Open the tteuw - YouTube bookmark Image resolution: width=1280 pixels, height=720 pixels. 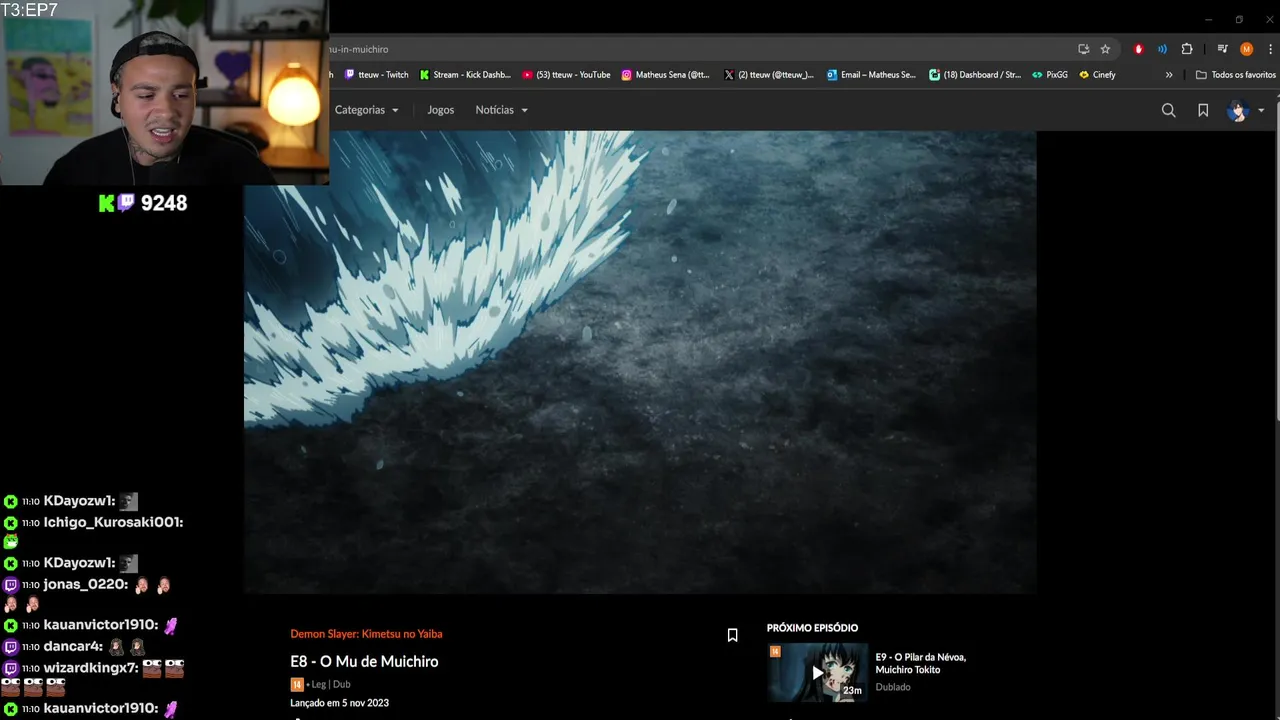click(x=566, y=75)
